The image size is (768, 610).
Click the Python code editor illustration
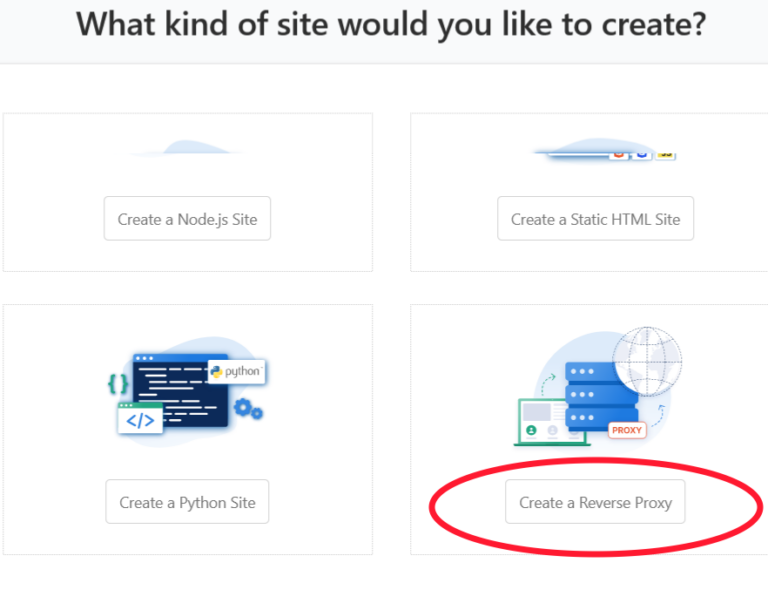coord(187,392)
